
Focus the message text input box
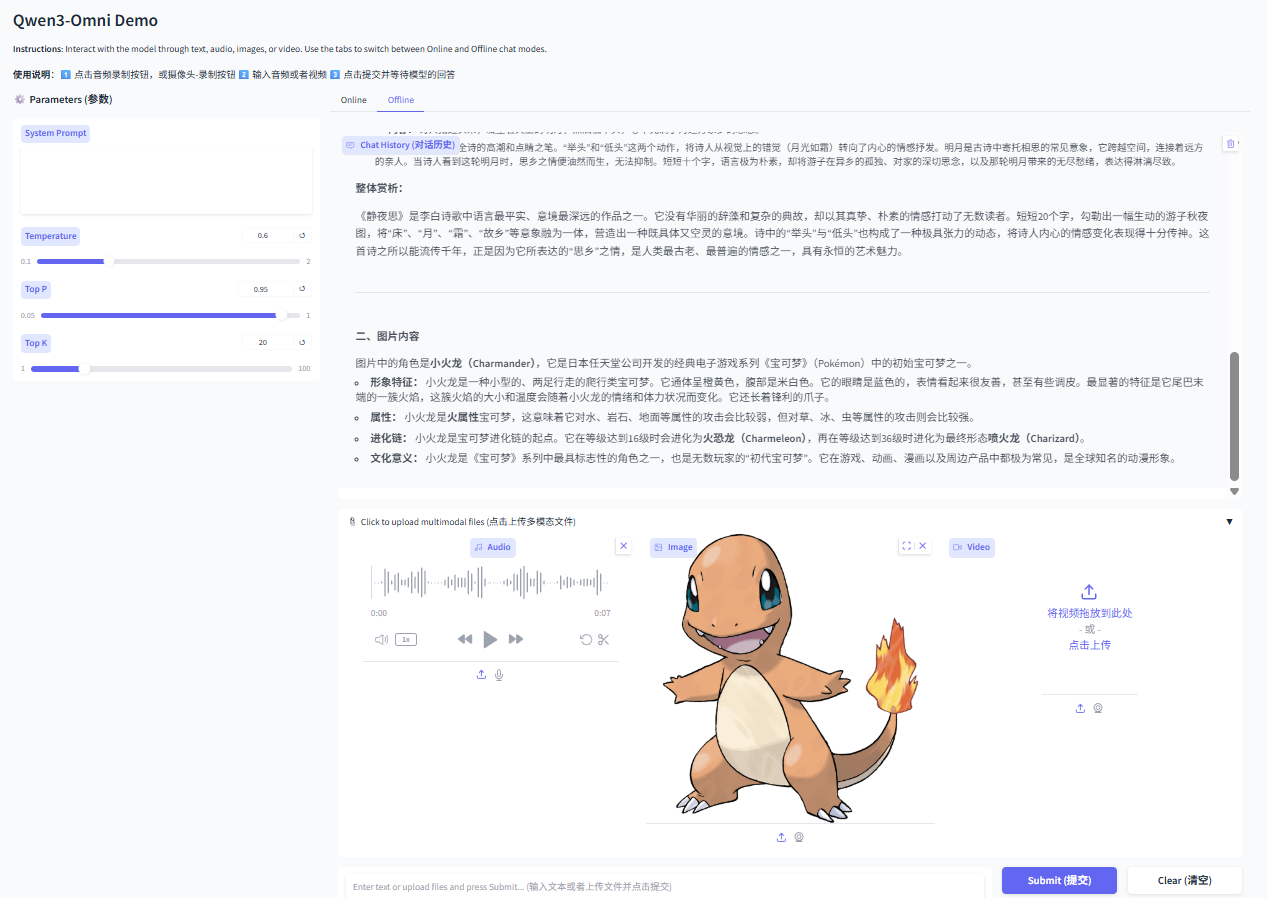point(665,886)
